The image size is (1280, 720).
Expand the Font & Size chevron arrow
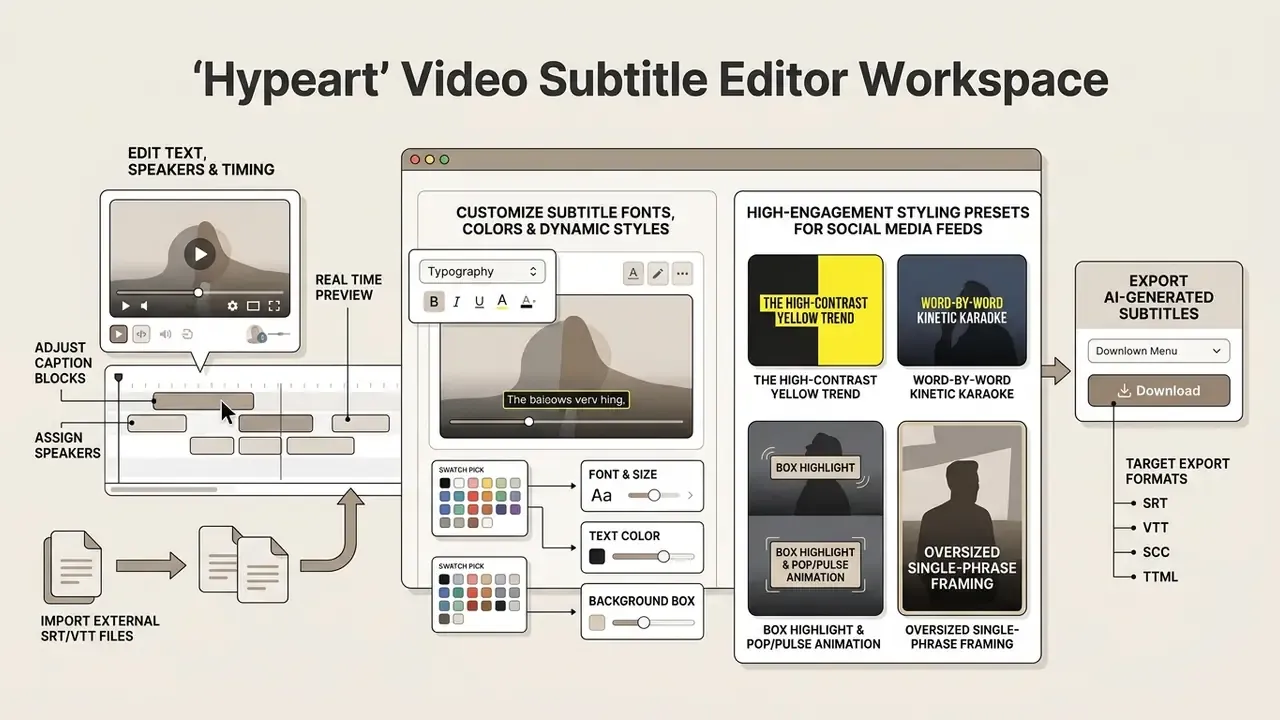click(x=689, y=495)
